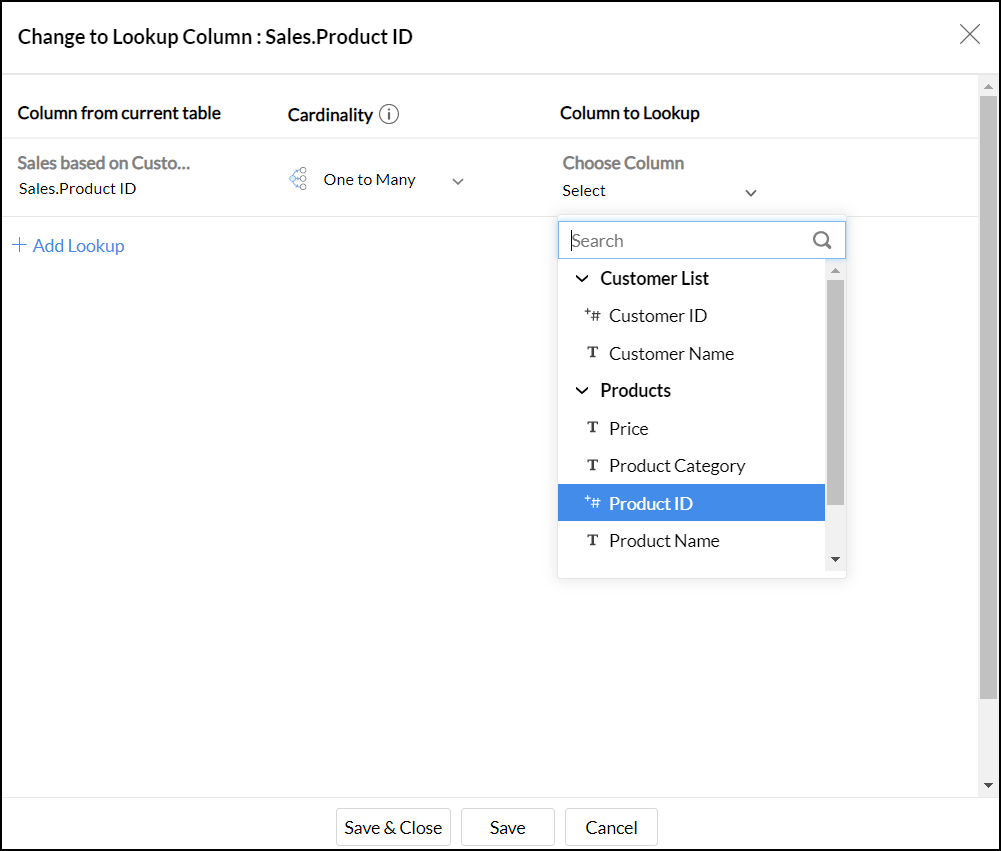Click the text type icon beside Customer Name
The height and width of the screenshot is (851, 1001).
[x=592, y=353]
